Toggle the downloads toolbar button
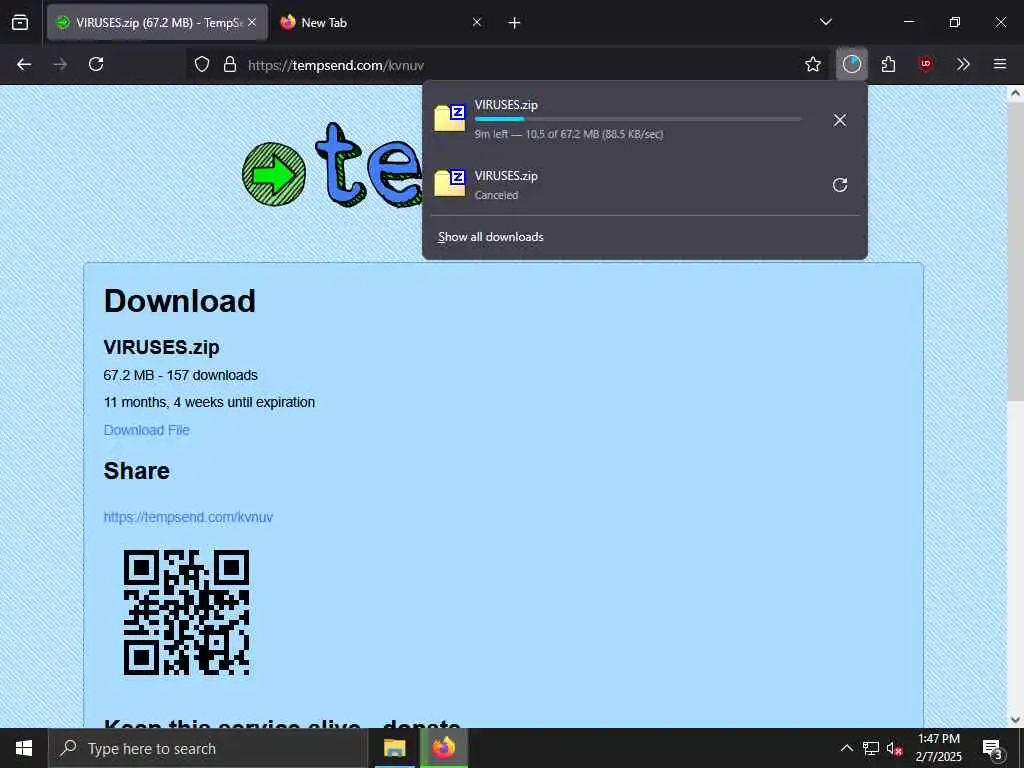 click(852, 64)
